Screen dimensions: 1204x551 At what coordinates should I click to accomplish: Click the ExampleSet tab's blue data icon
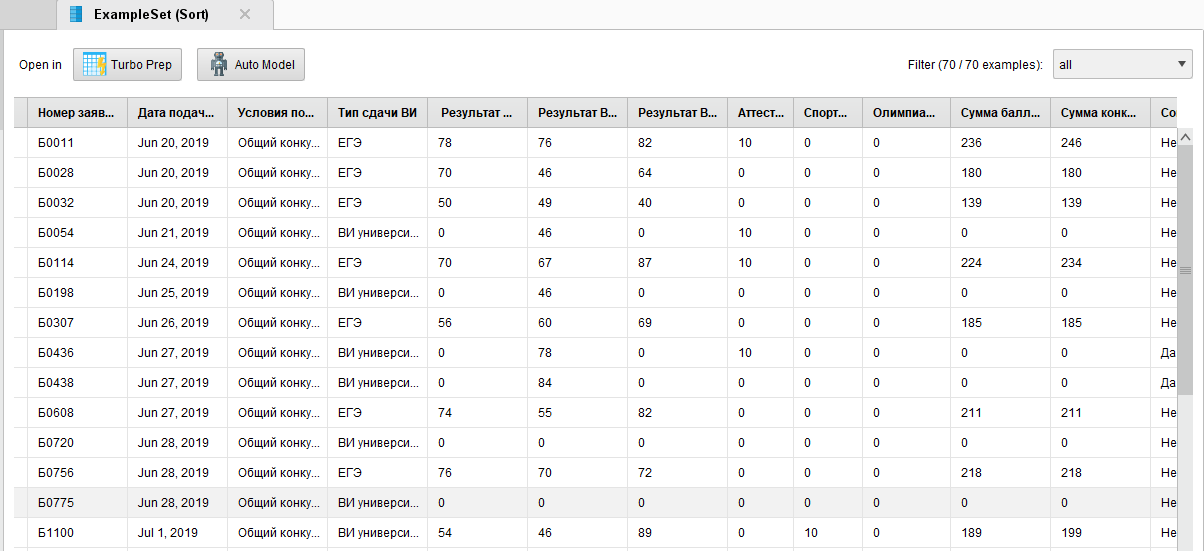(76, 14)
